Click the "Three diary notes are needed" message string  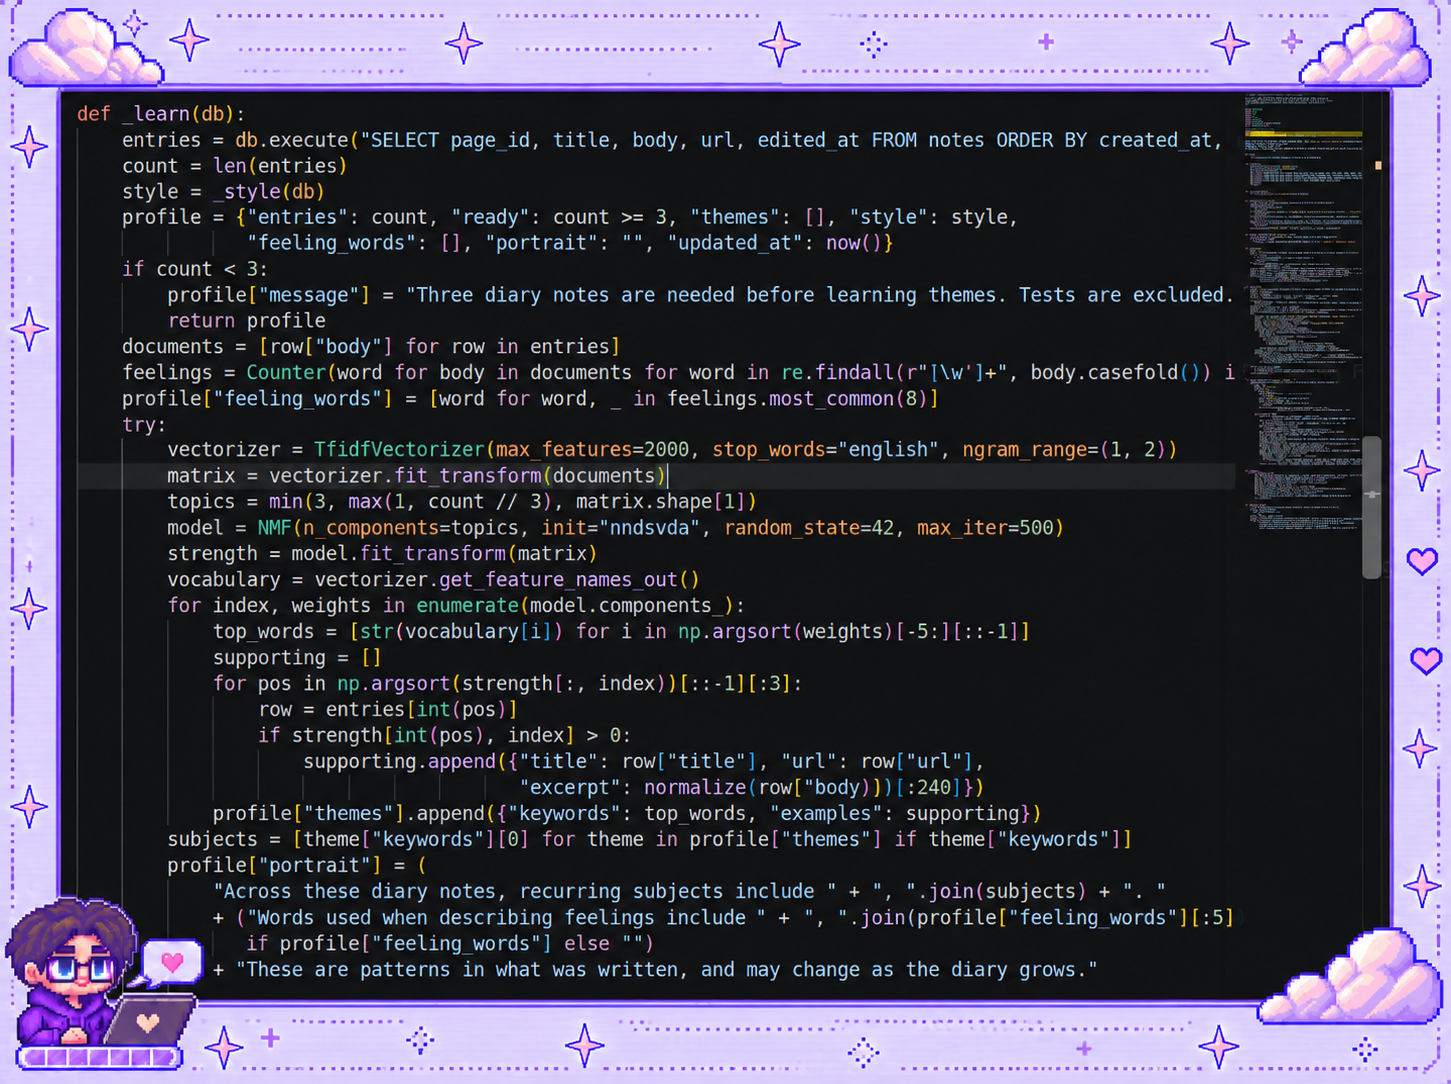820,295
